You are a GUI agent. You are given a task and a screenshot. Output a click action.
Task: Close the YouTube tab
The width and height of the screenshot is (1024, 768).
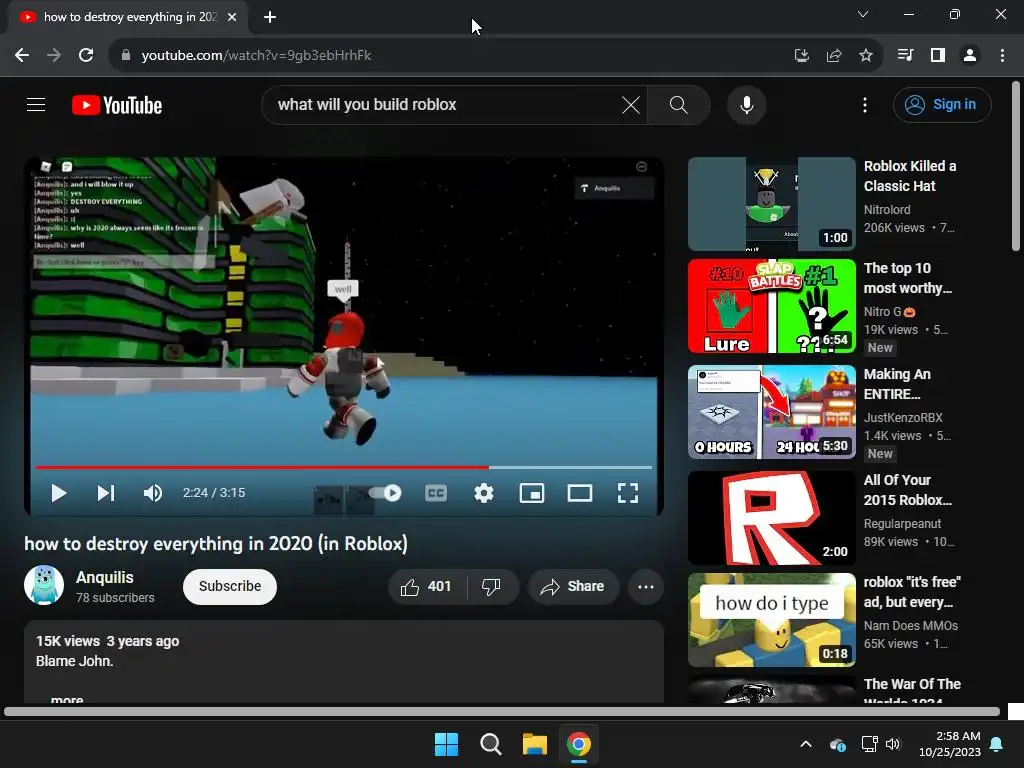232,17
